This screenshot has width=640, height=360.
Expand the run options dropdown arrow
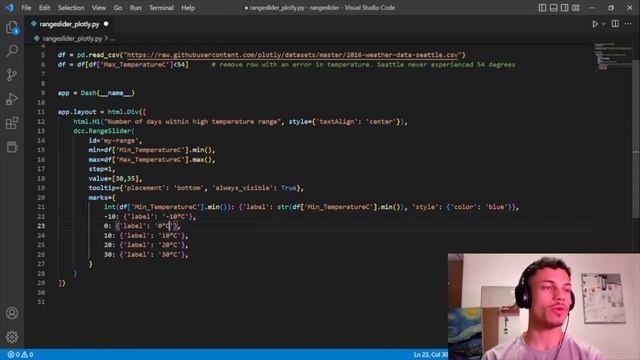(x=604, y=24)
